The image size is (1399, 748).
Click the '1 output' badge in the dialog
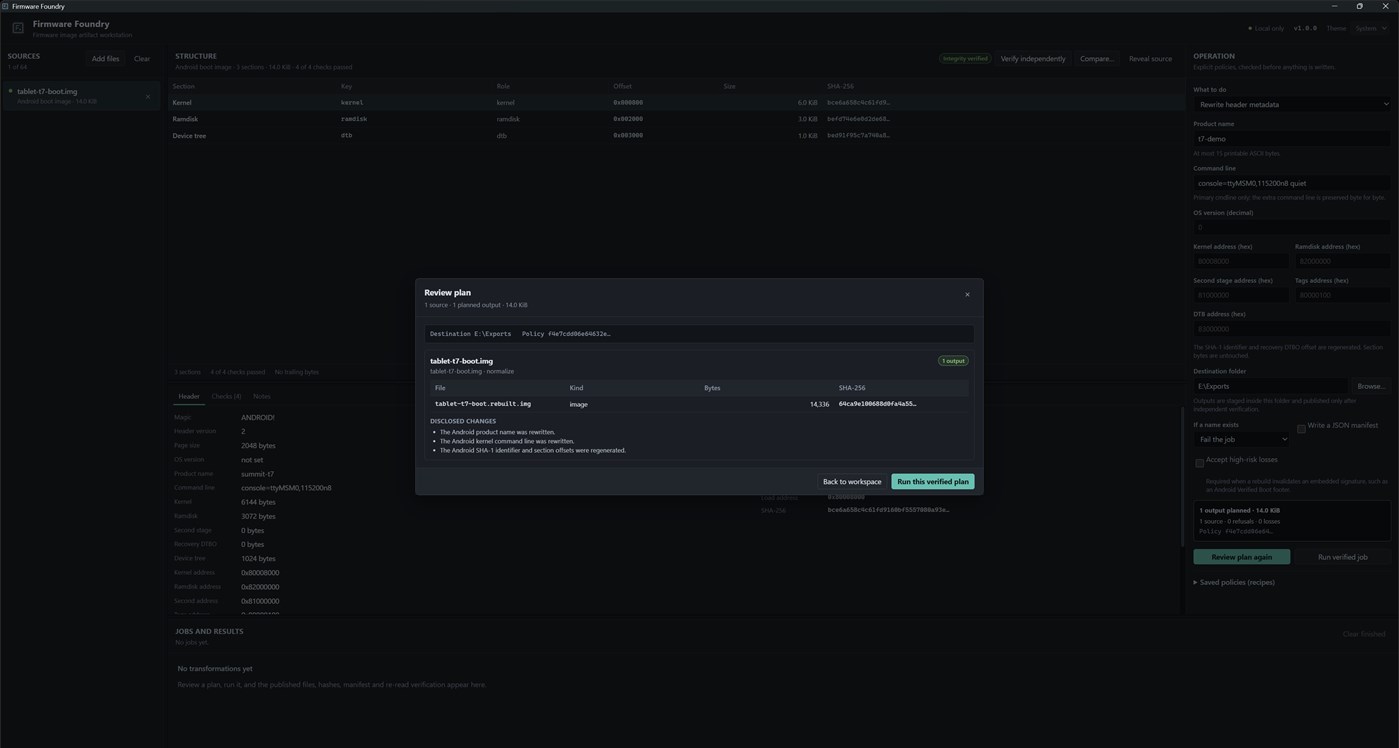[x=953, y=361]
